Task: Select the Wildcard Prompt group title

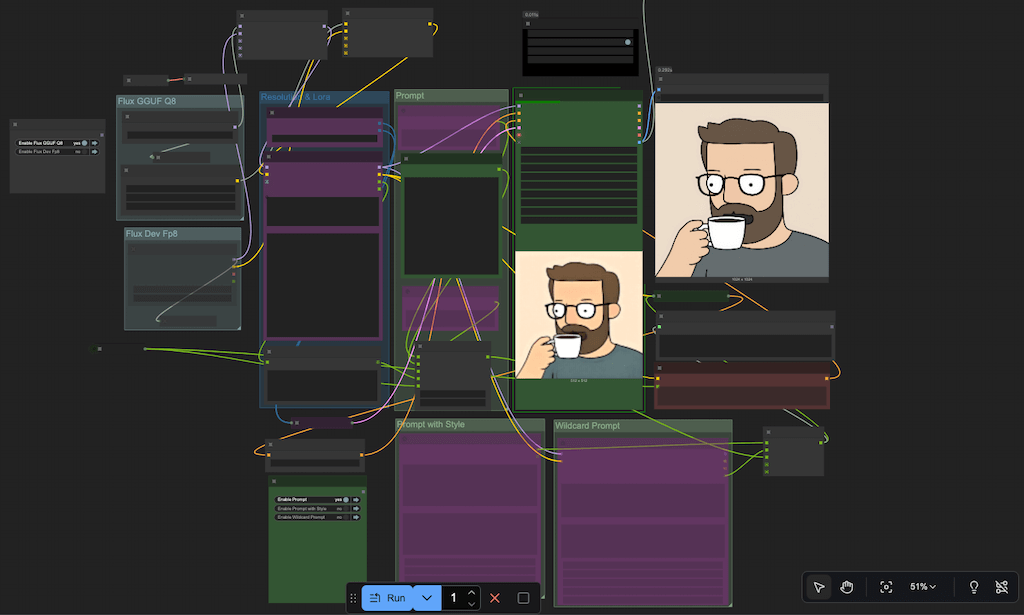Action: pos(588,426)
